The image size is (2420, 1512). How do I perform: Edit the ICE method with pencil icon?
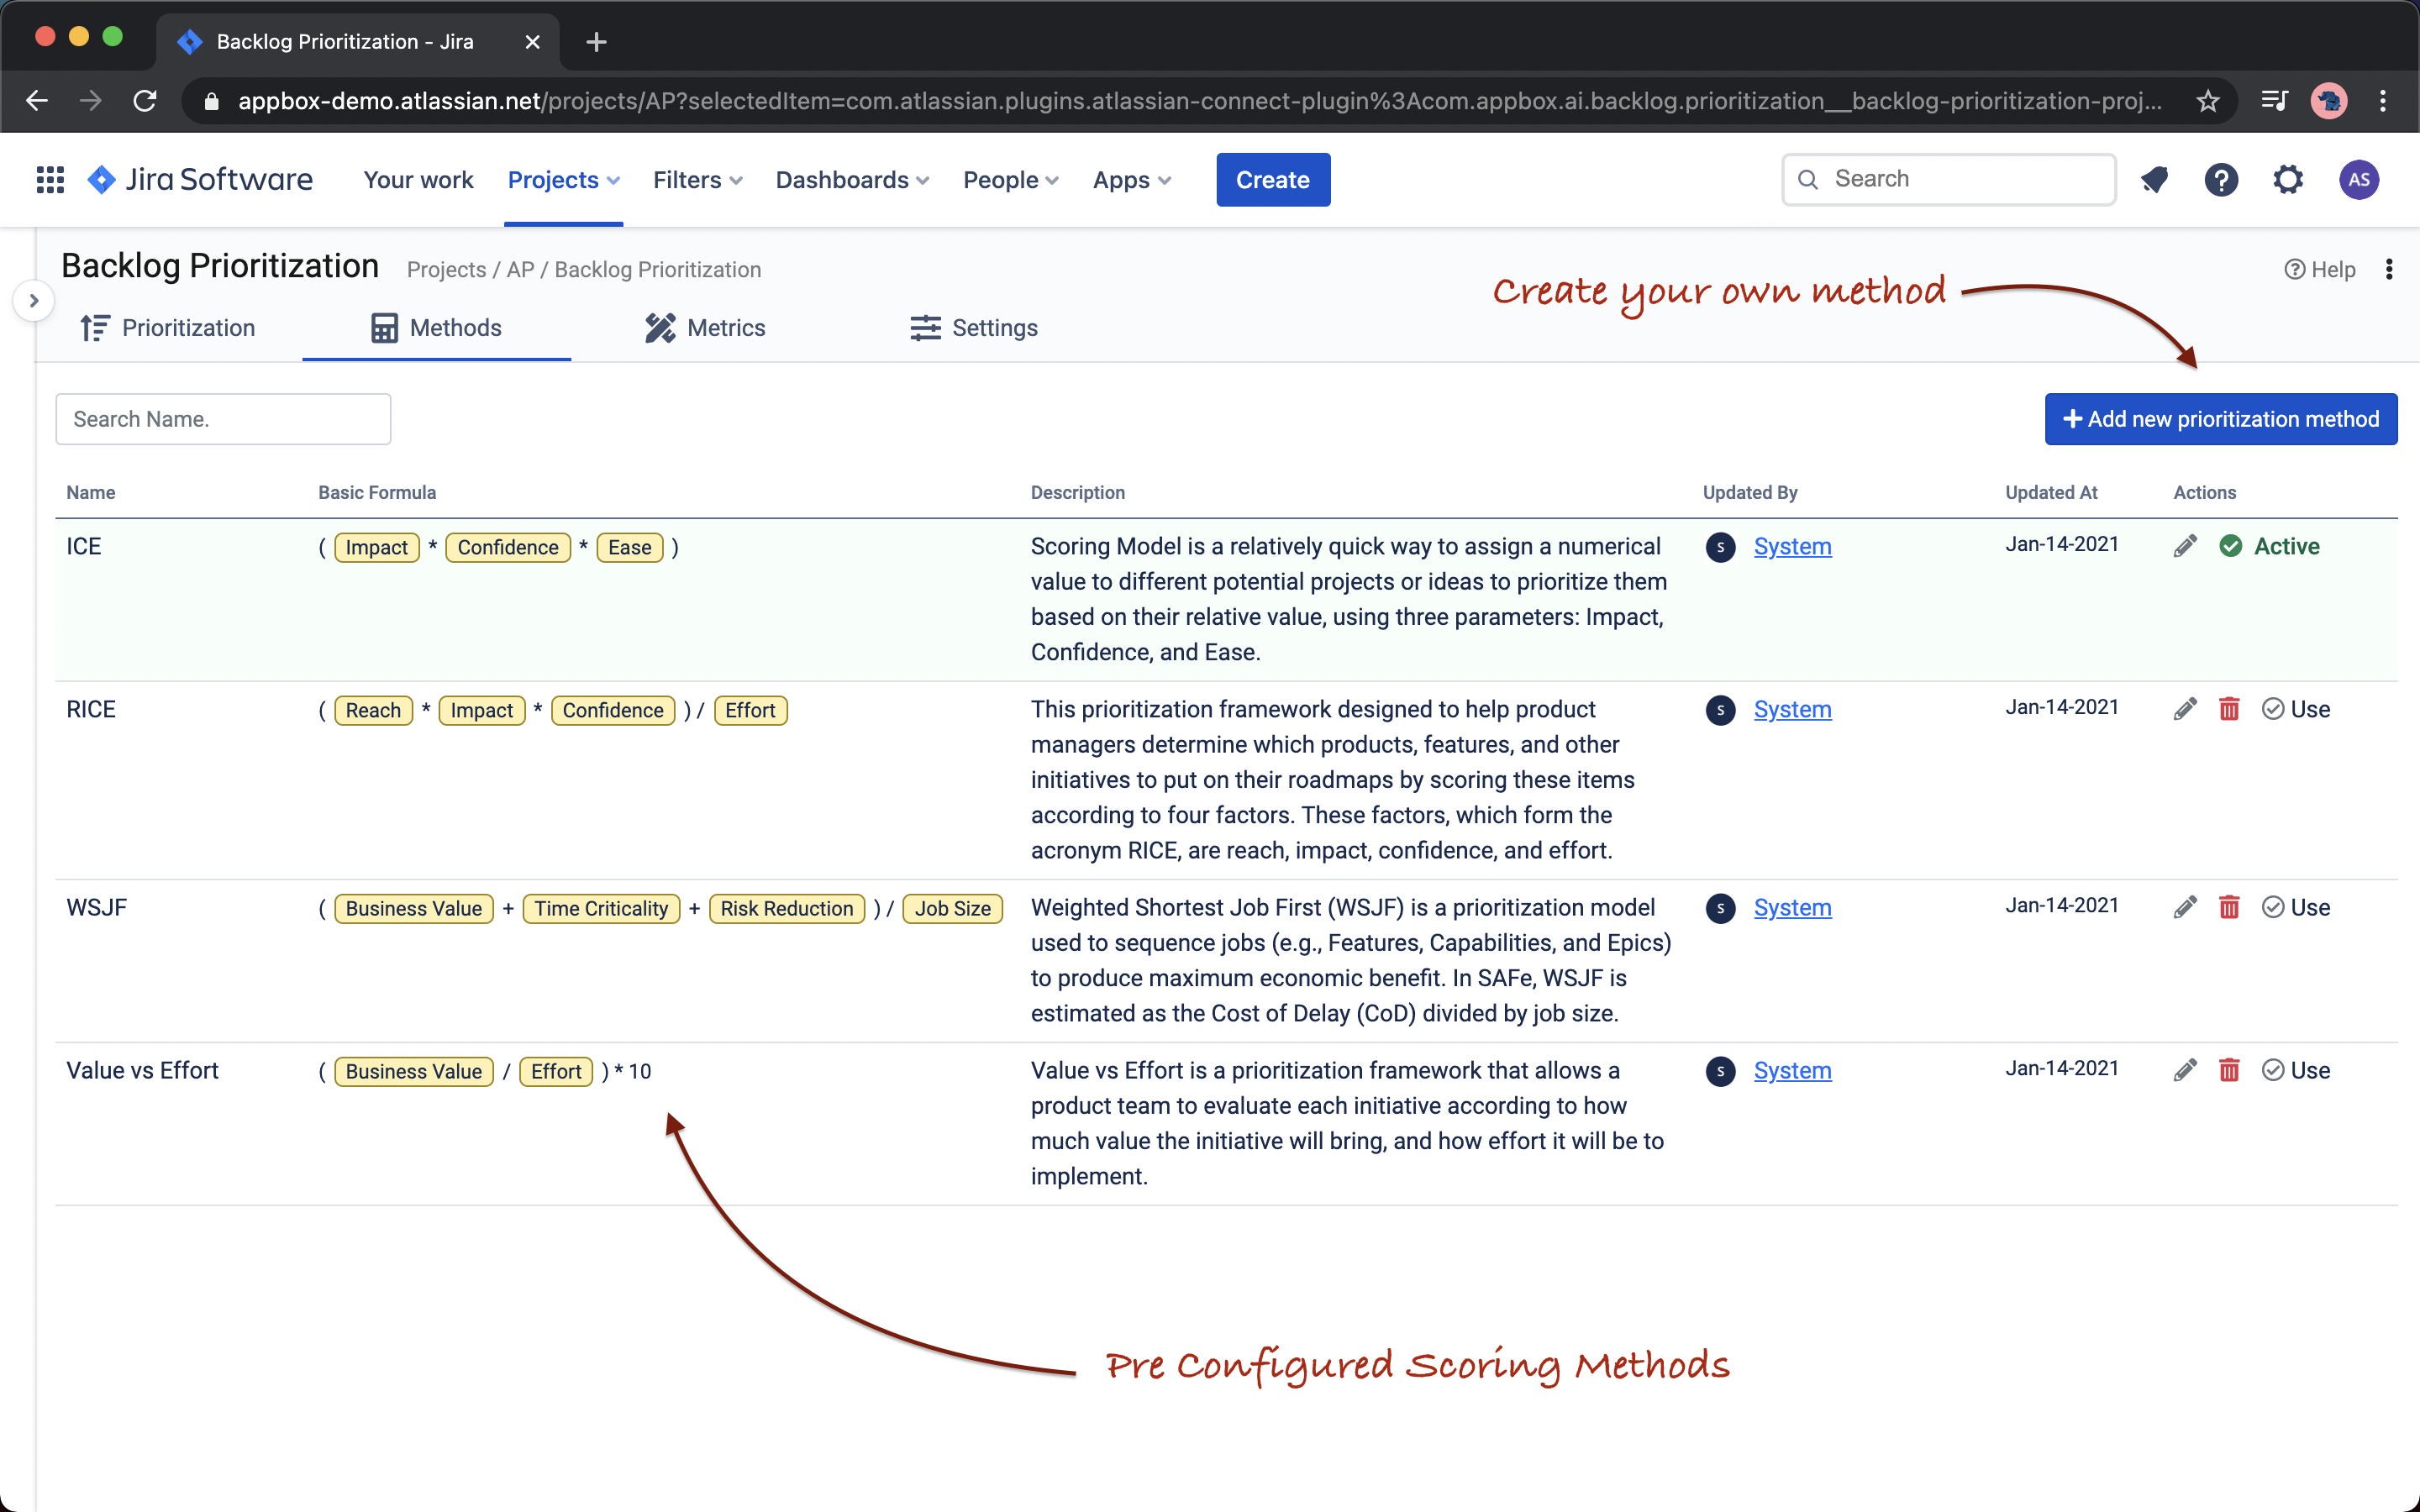coord(2185,546)
